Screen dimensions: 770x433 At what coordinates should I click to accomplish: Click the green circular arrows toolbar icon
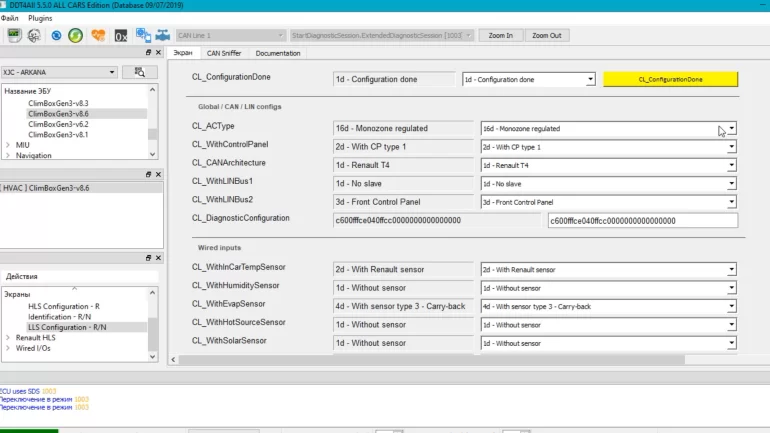point(76,35)
